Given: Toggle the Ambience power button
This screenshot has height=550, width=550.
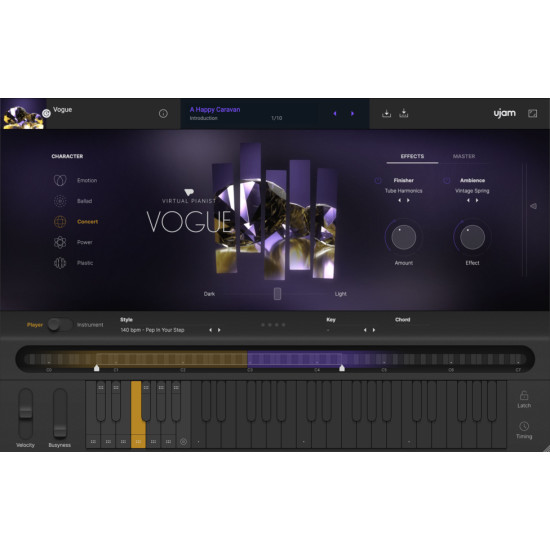Looking at the screenshot, I should pos(447,180).
